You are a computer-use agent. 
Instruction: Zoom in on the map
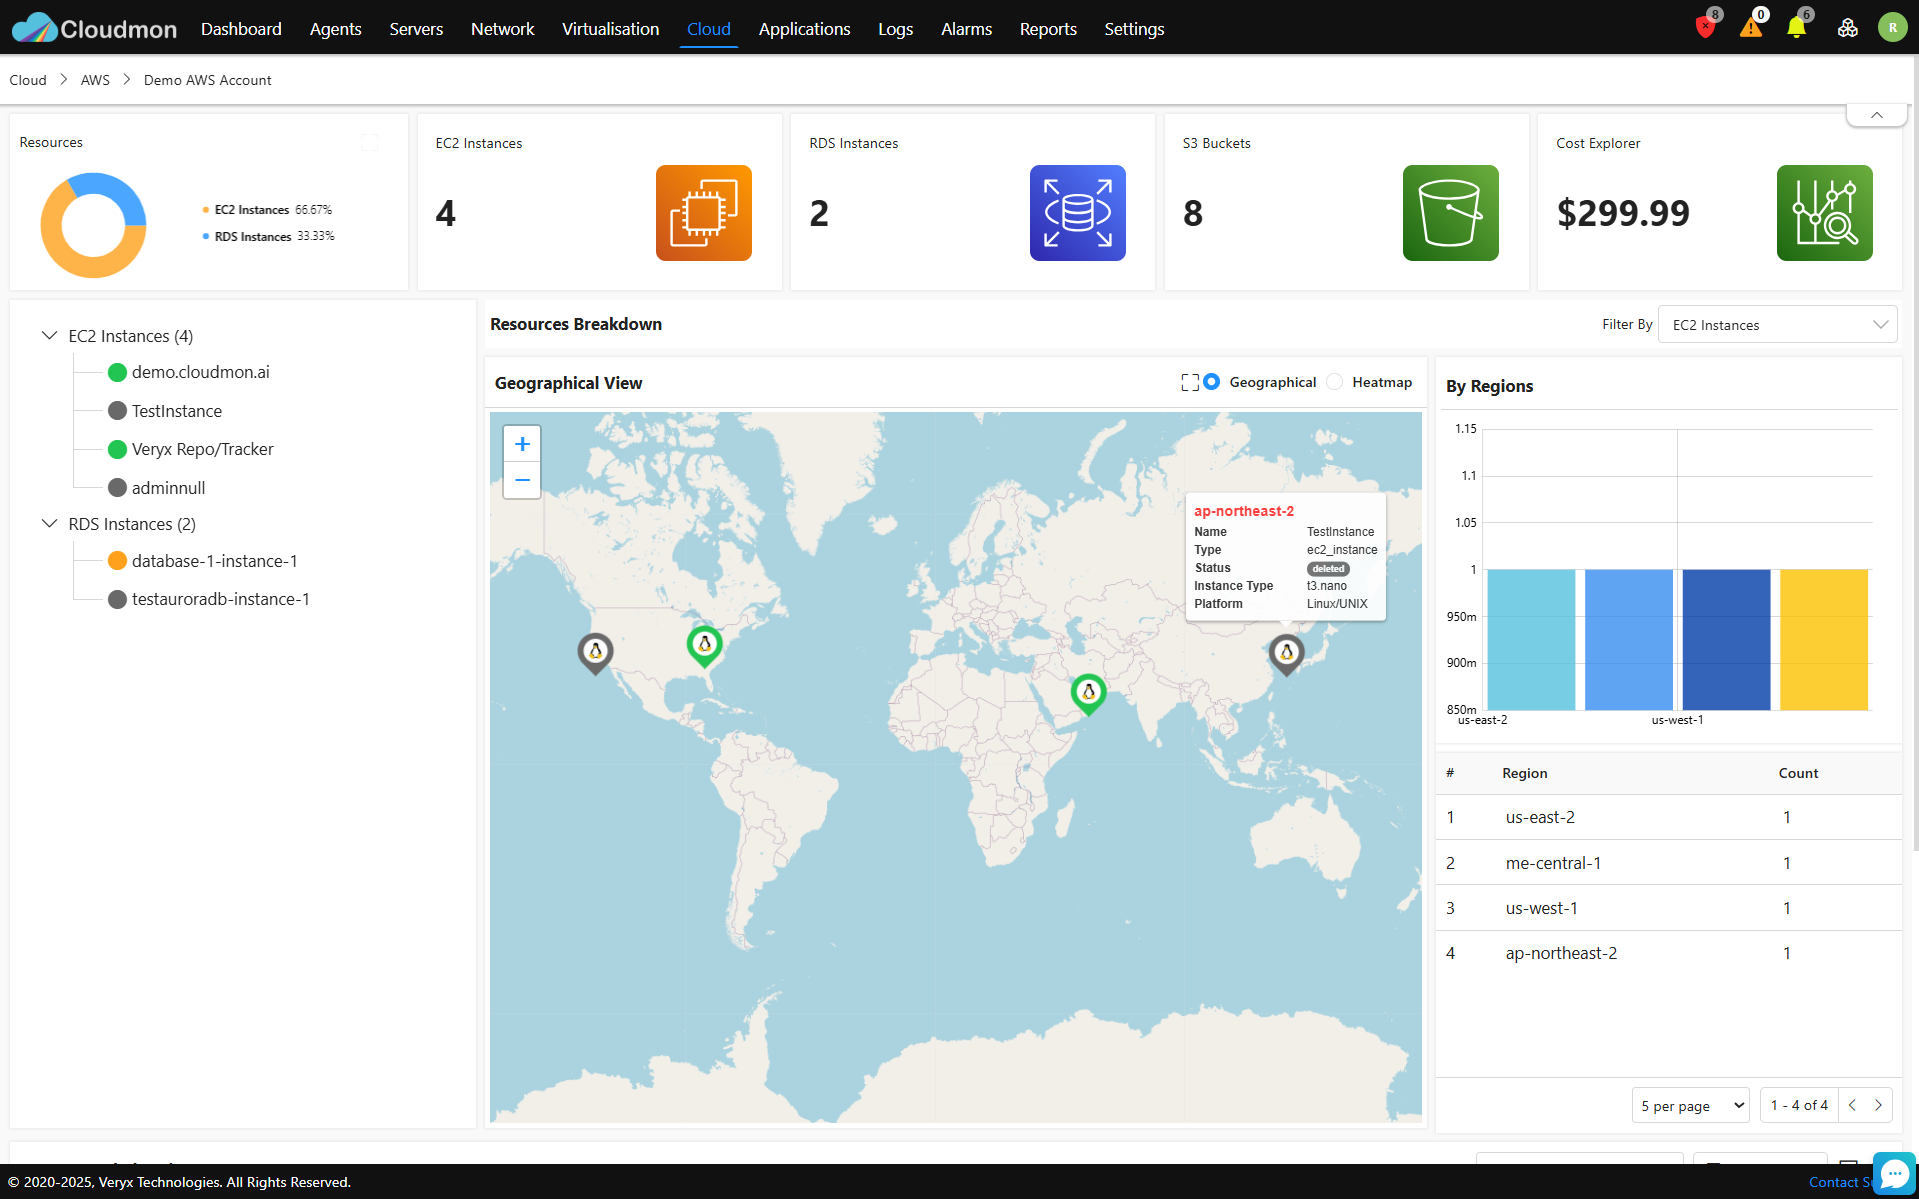(522, 444)
